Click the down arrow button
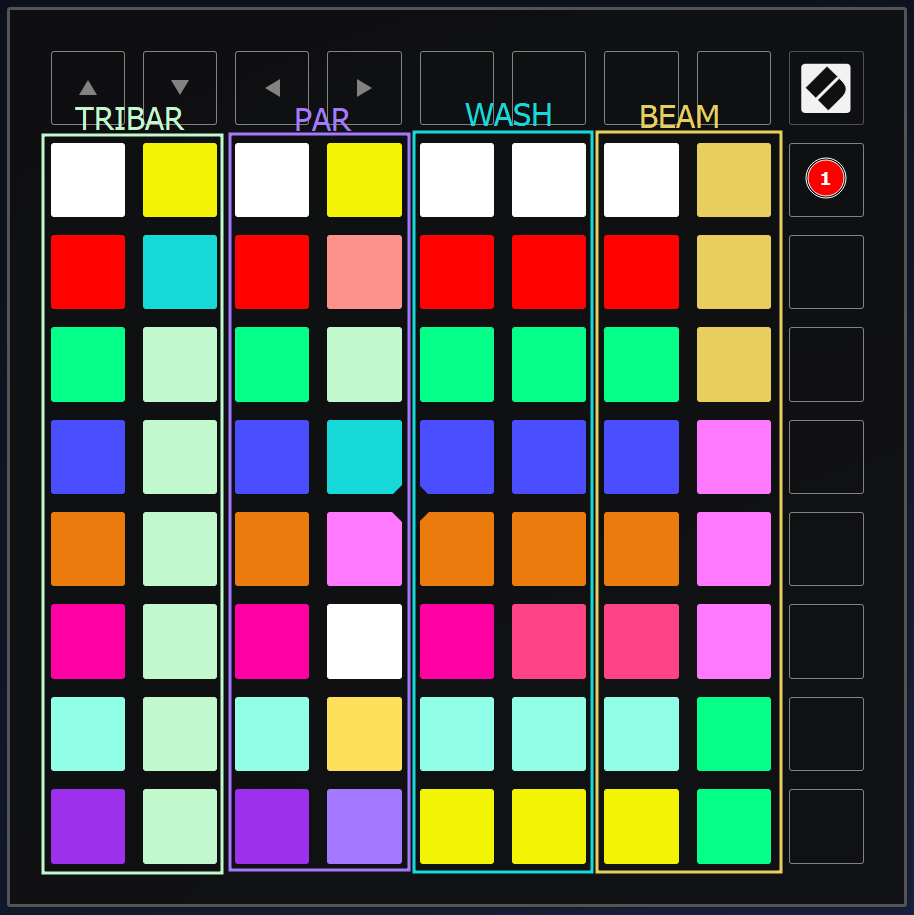The width and height of the screenshot is (914, 915). 180,88
